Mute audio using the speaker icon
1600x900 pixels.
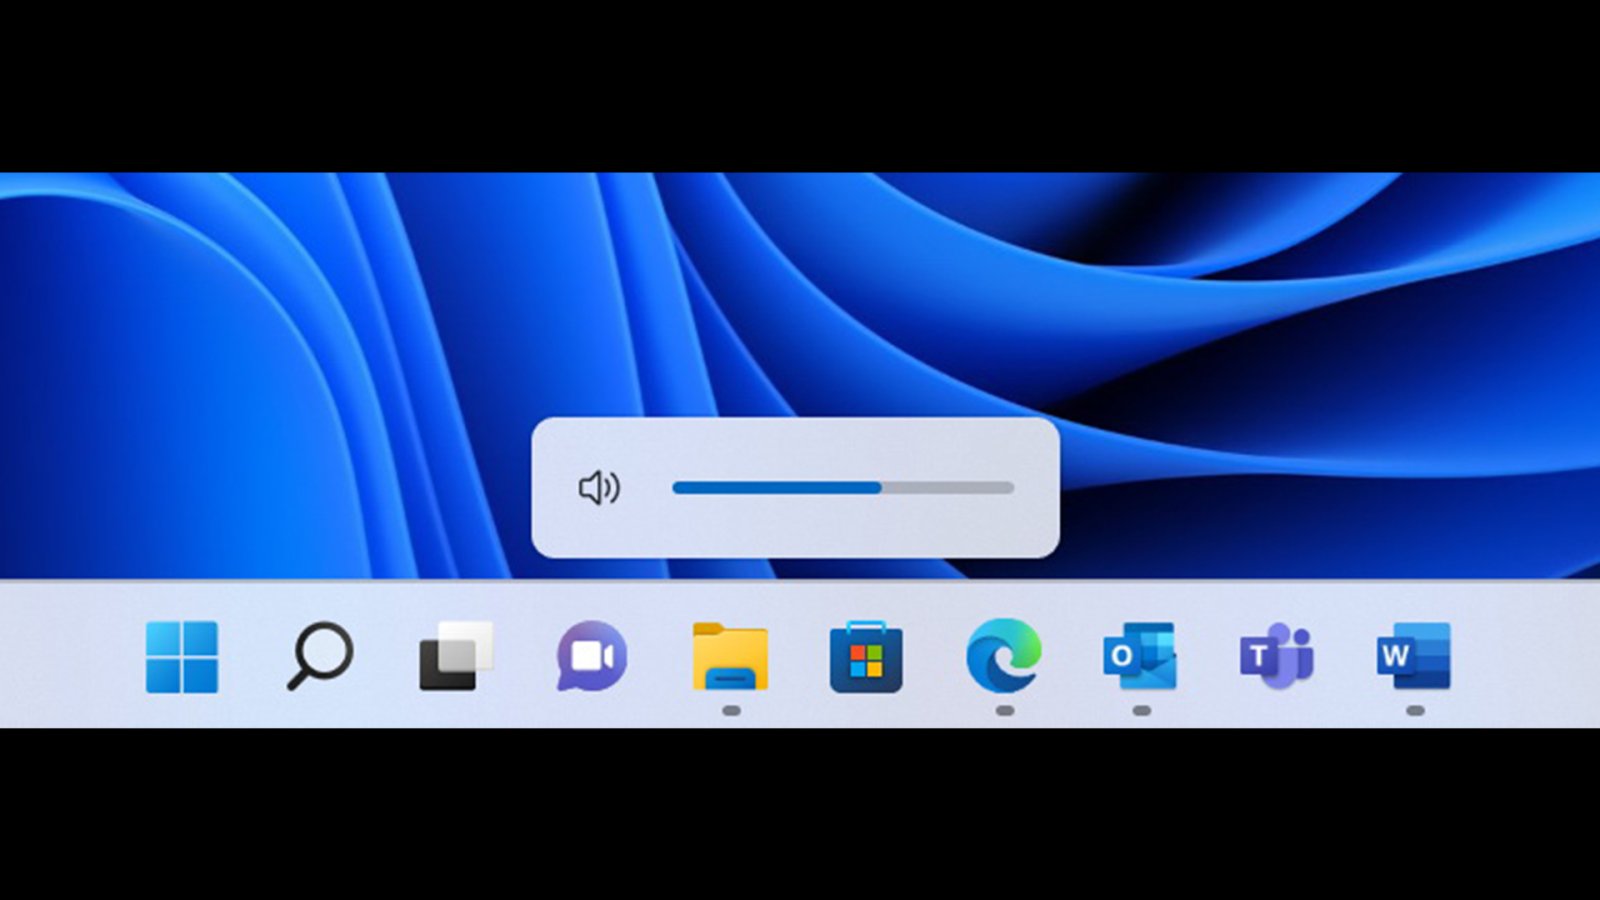click(599, 488)
